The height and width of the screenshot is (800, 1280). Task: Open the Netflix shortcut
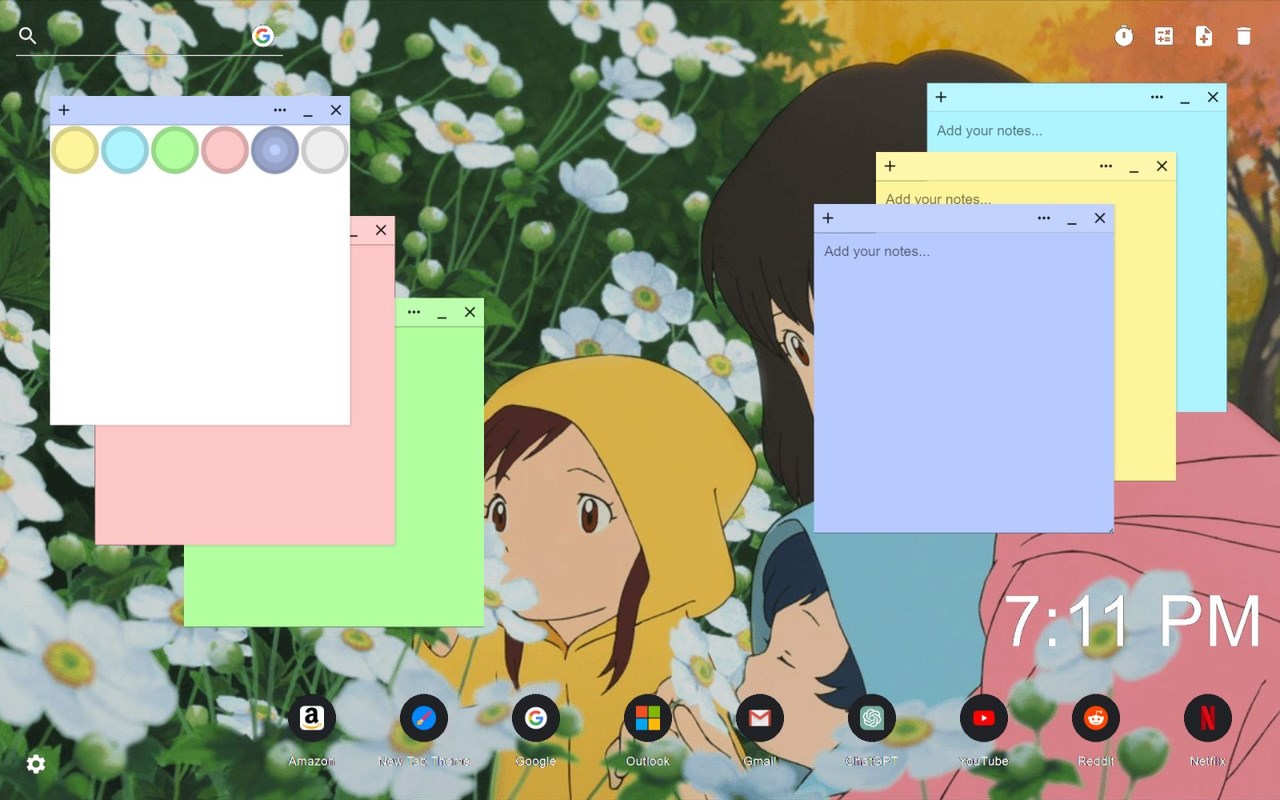[x=1208, y=718]
